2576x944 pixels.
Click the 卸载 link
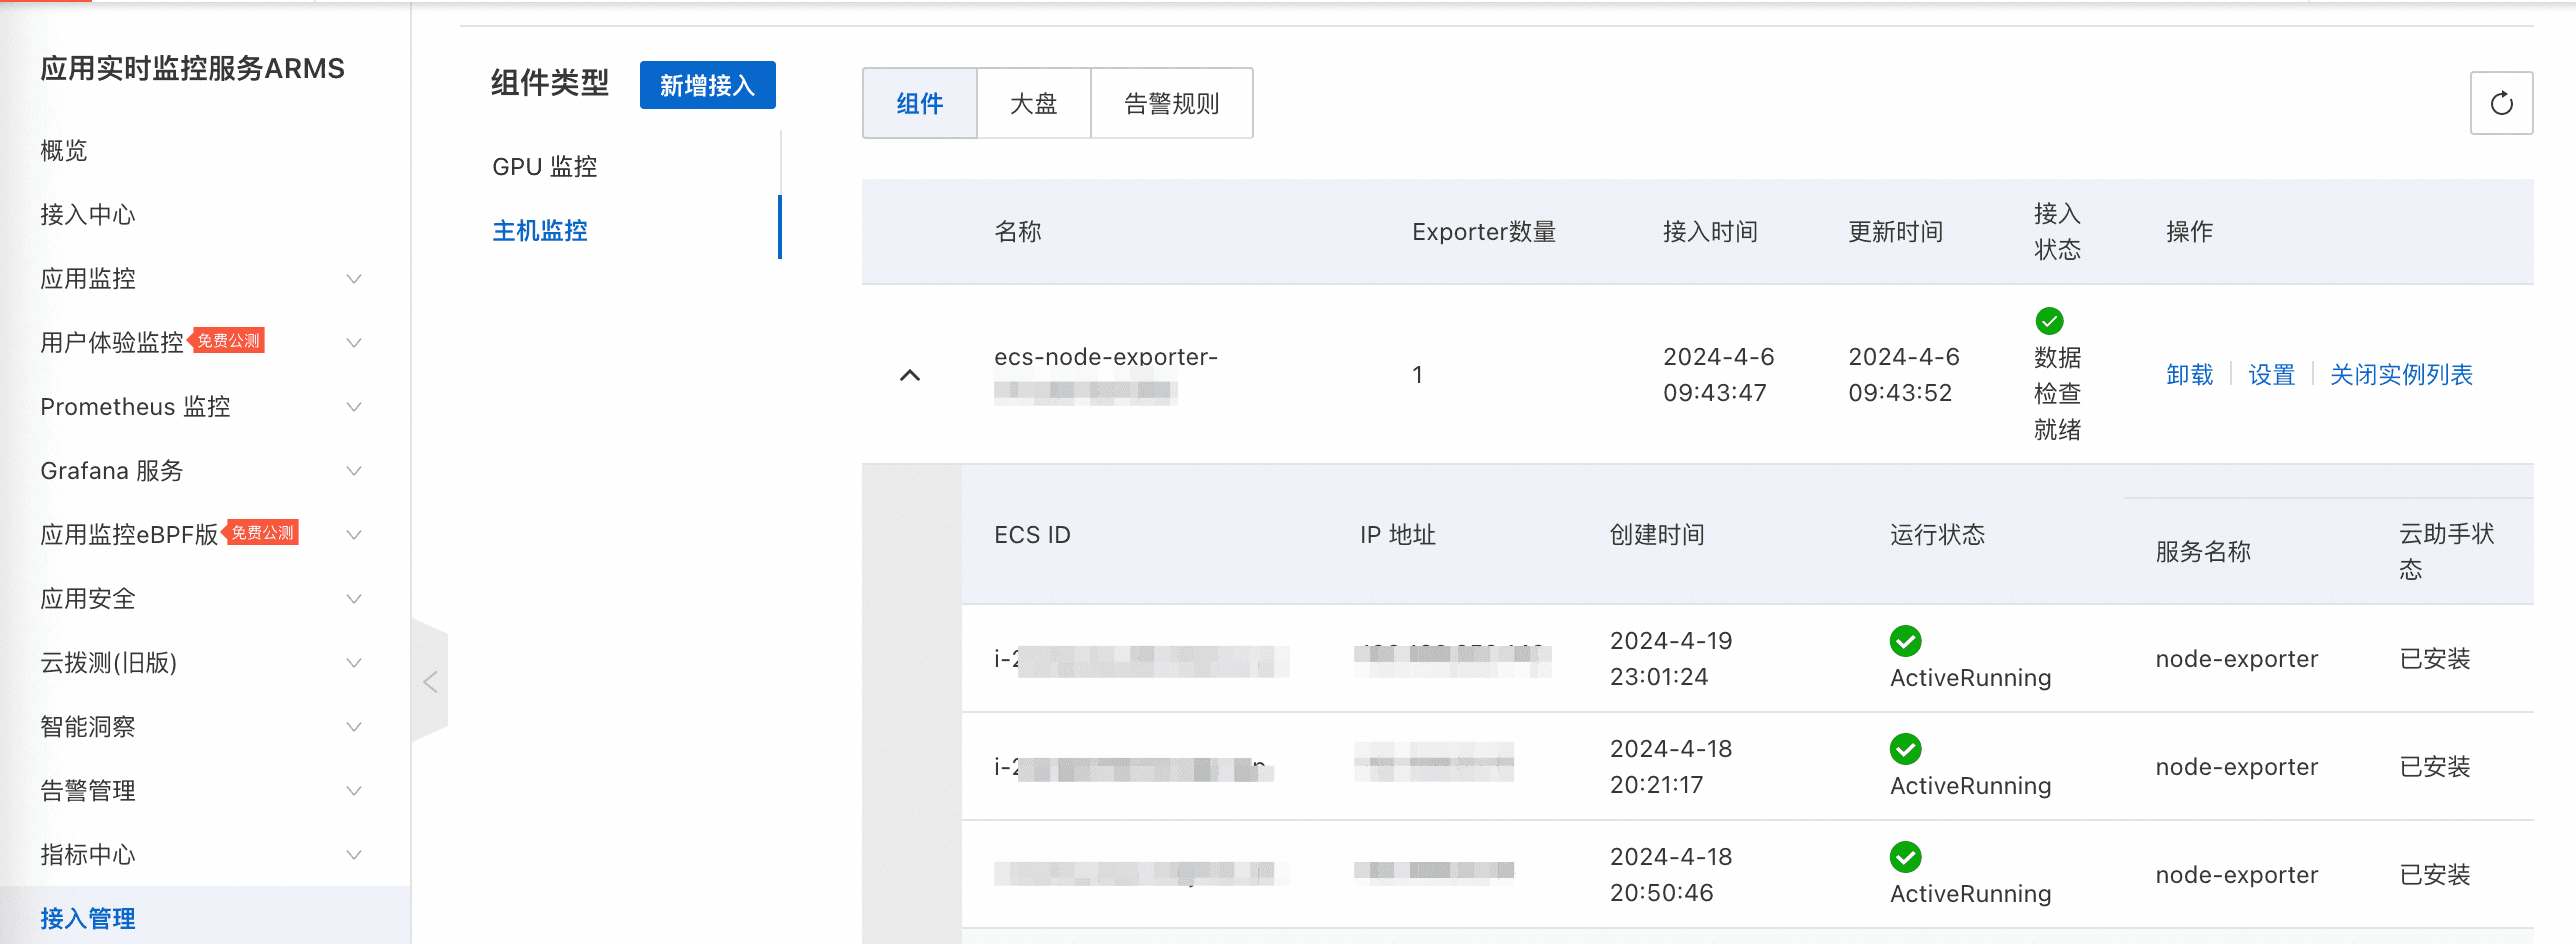(2189, 375)
